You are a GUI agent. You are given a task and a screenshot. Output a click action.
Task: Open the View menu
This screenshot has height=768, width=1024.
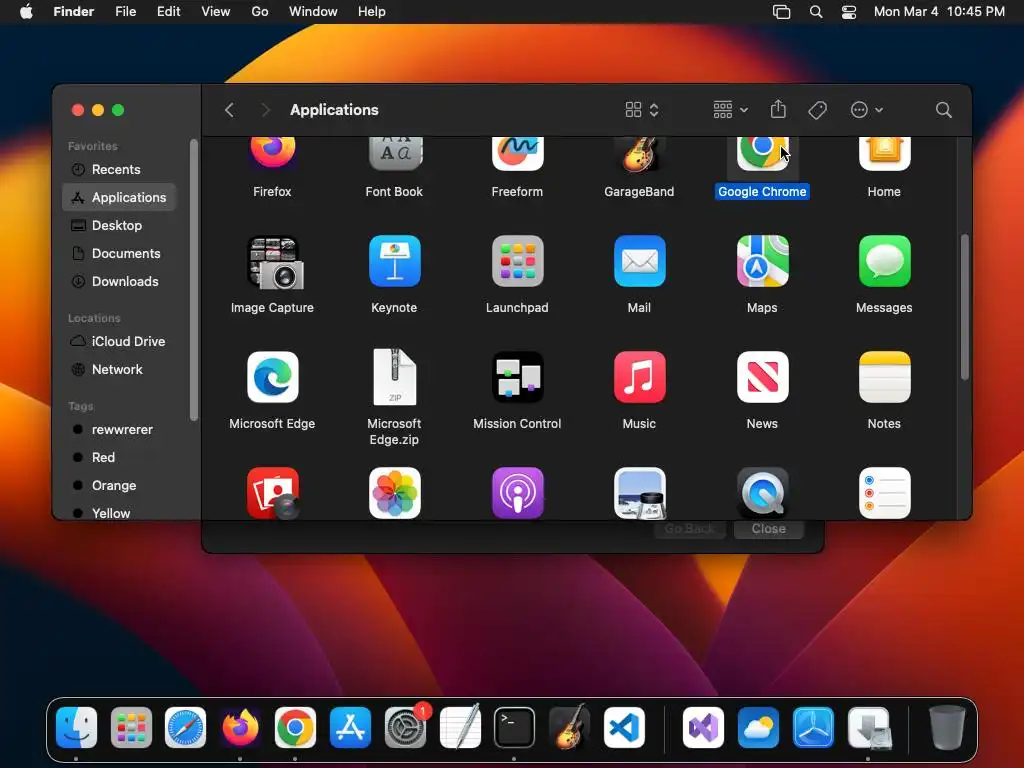point(216,12)
